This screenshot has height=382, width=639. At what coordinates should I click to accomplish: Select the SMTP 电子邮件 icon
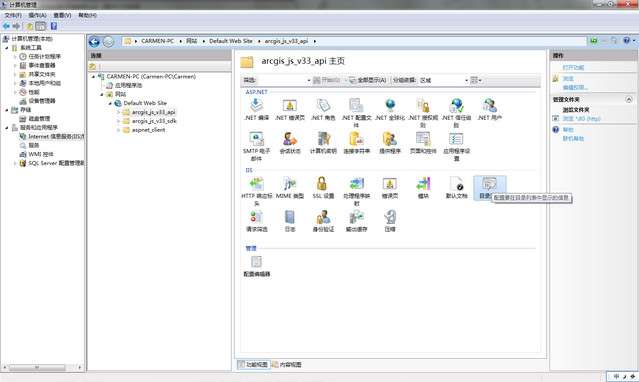pos(256,146)
